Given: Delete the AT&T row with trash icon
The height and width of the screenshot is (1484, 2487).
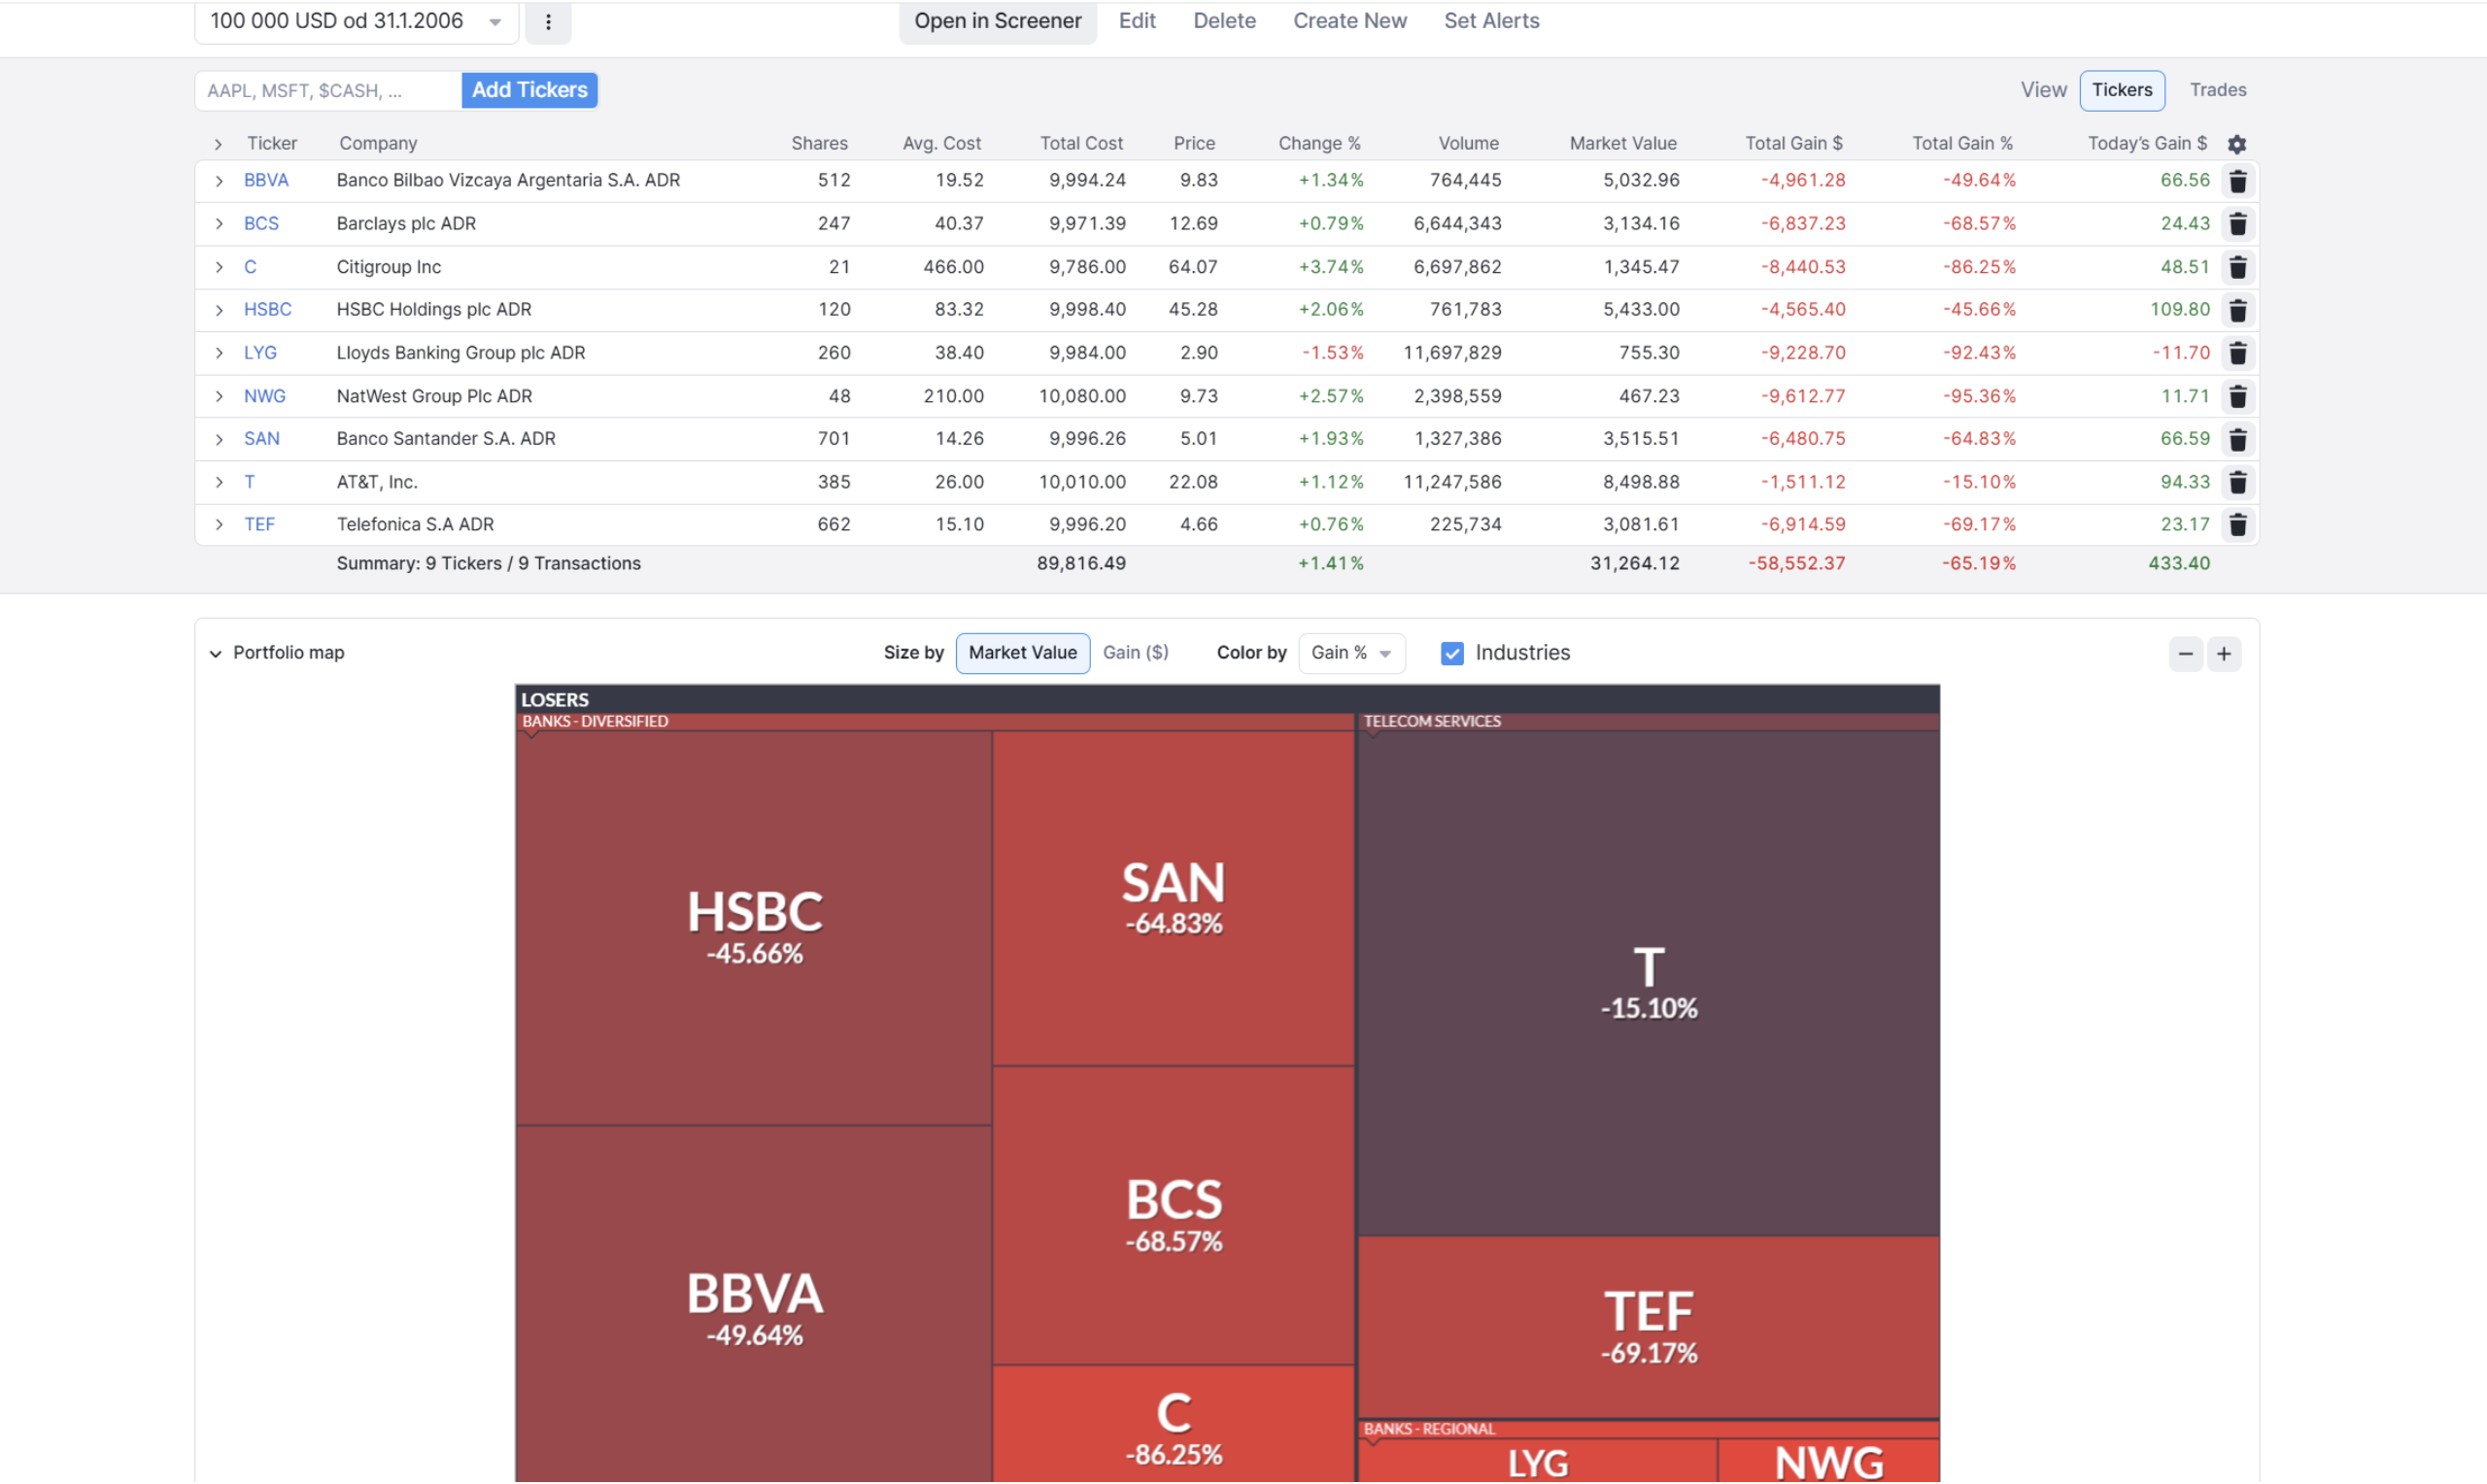Looking at the screenshot, I should coord(2237,482).
